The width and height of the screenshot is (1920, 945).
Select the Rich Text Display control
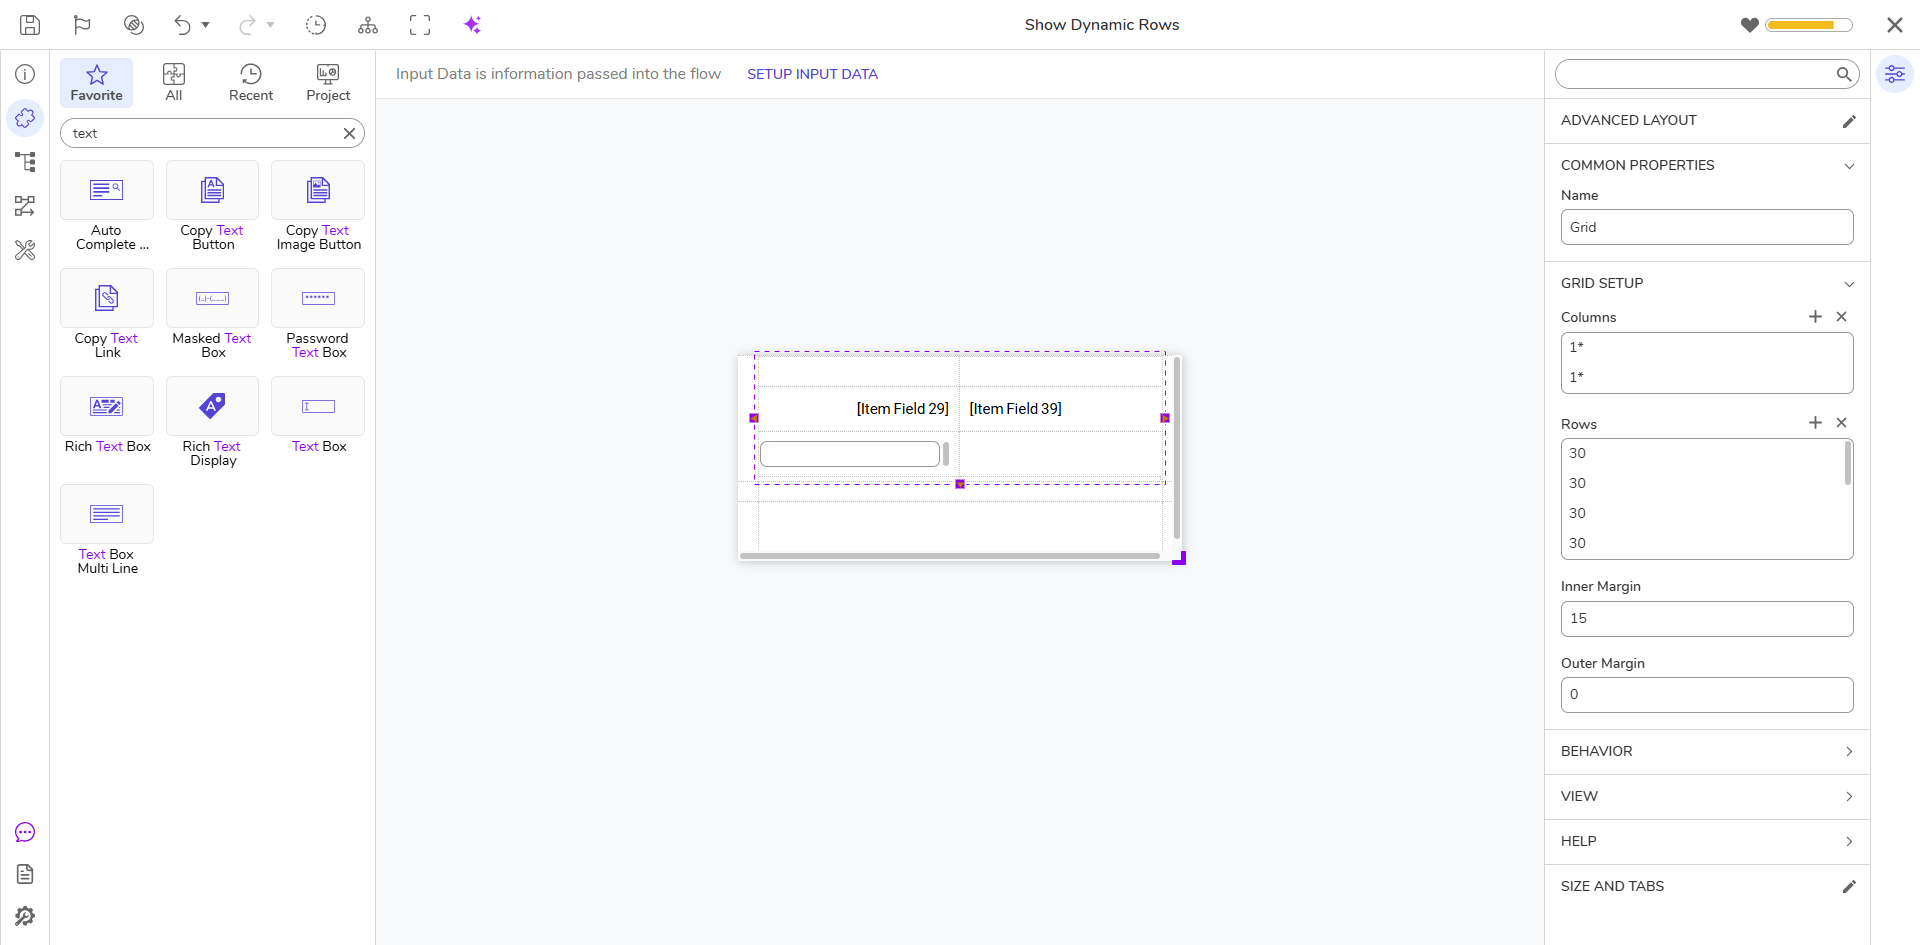click(212, 422)
